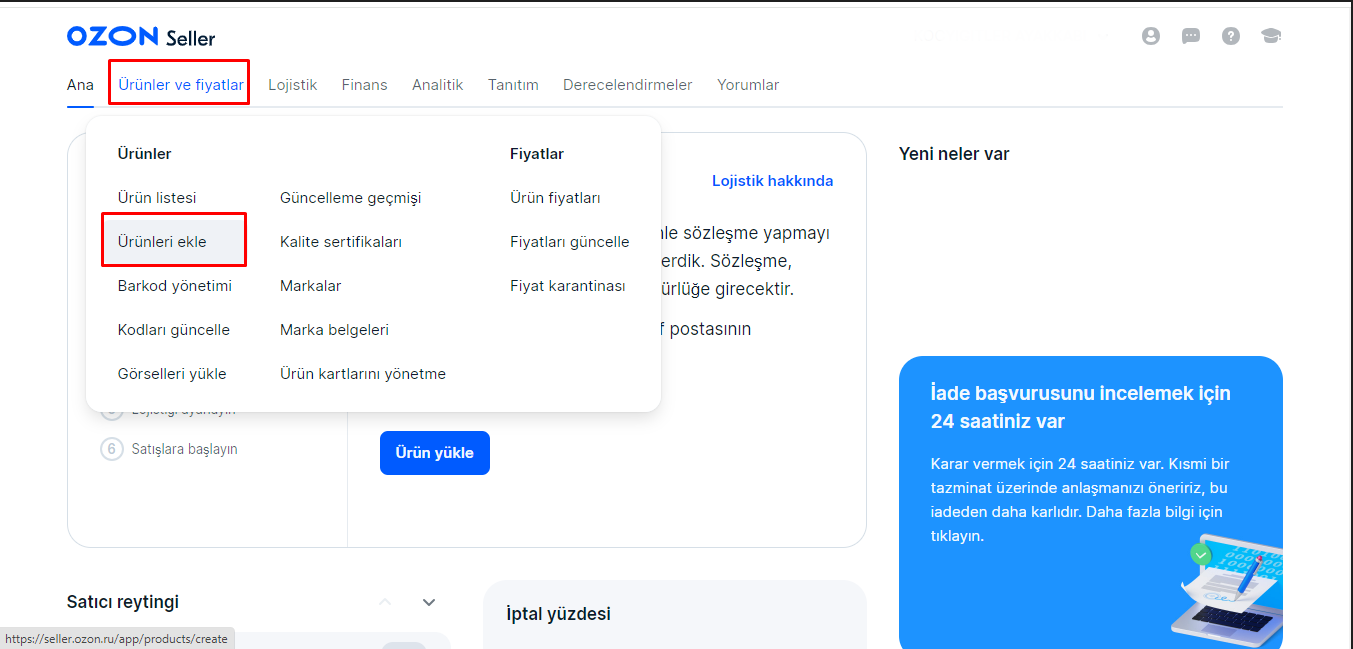
Task: Click the Satıcı reytingi heading
Action: tap(123, 602)
